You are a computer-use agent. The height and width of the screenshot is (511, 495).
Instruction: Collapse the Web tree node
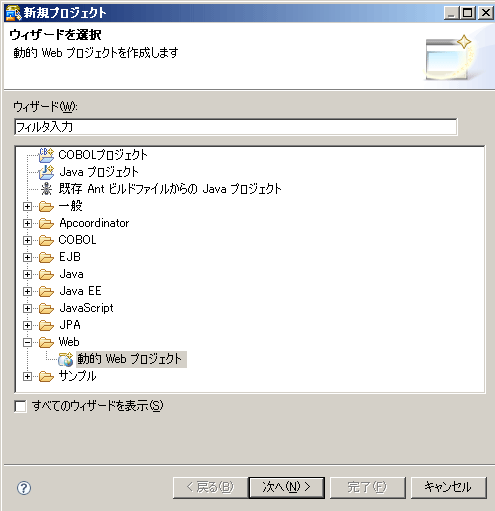pyautogui.click(x=27, y=343)
